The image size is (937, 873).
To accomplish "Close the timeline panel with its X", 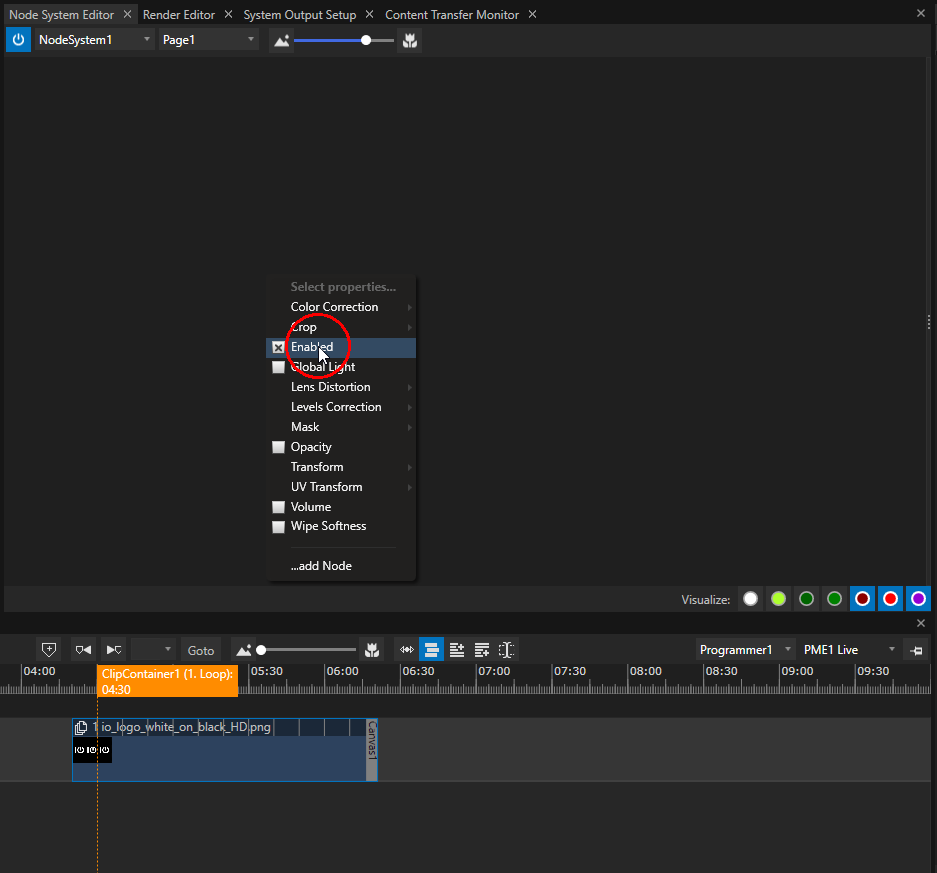I will [921, 623].
